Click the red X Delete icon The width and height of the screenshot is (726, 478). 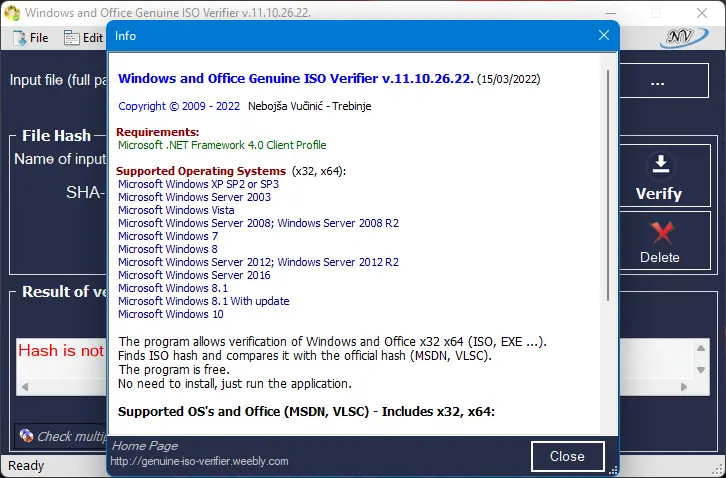tap(662, 233)
